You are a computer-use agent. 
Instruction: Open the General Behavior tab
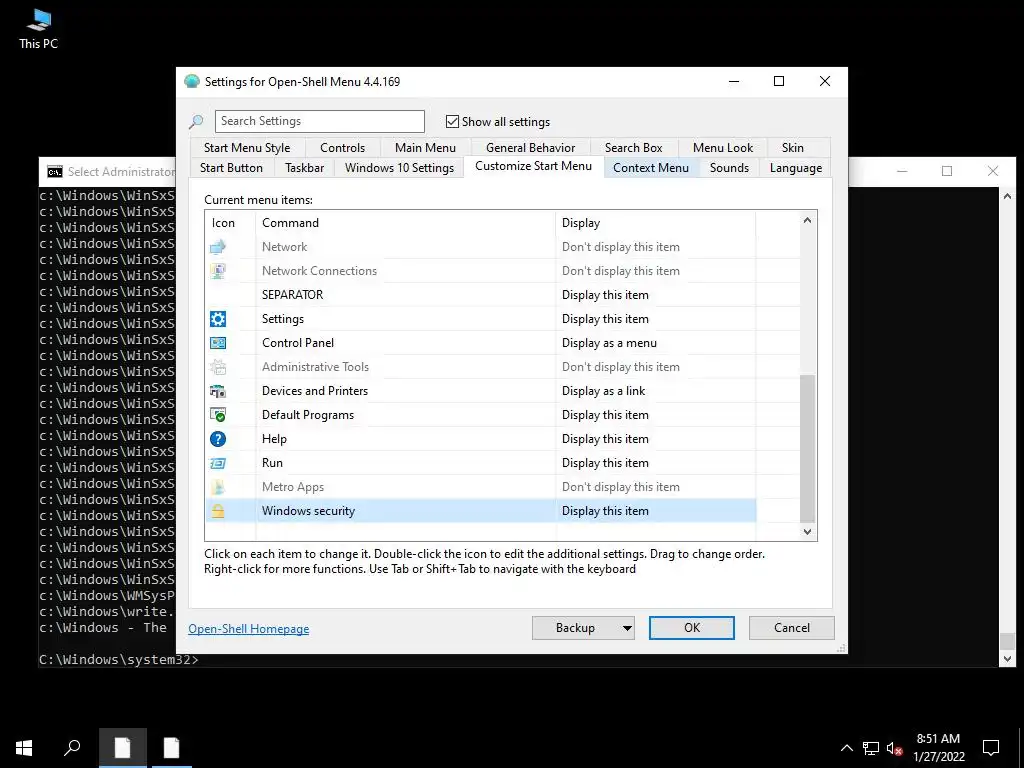[x=530, y=148]
